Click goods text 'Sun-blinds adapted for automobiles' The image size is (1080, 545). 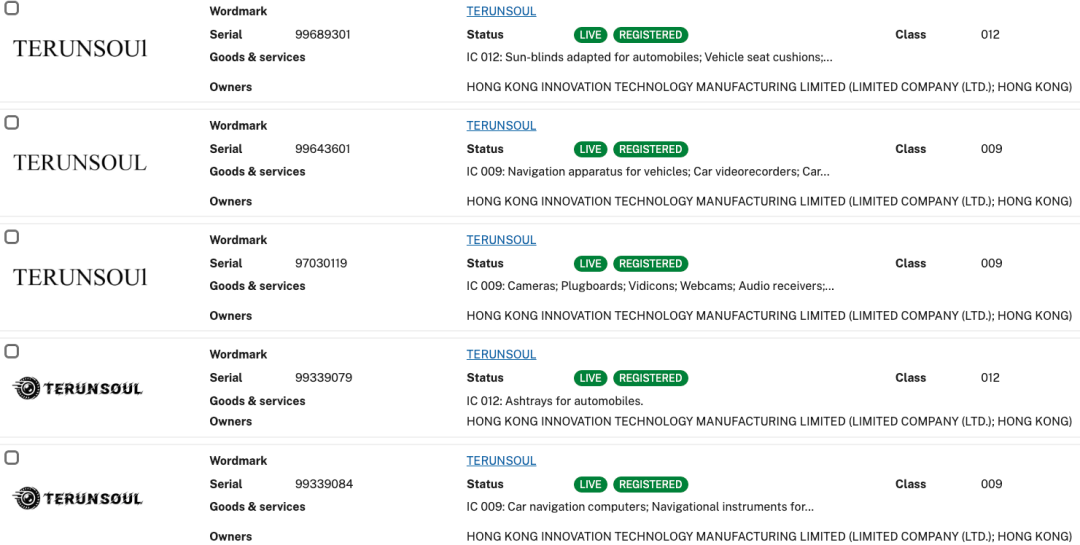click(603, 57)
